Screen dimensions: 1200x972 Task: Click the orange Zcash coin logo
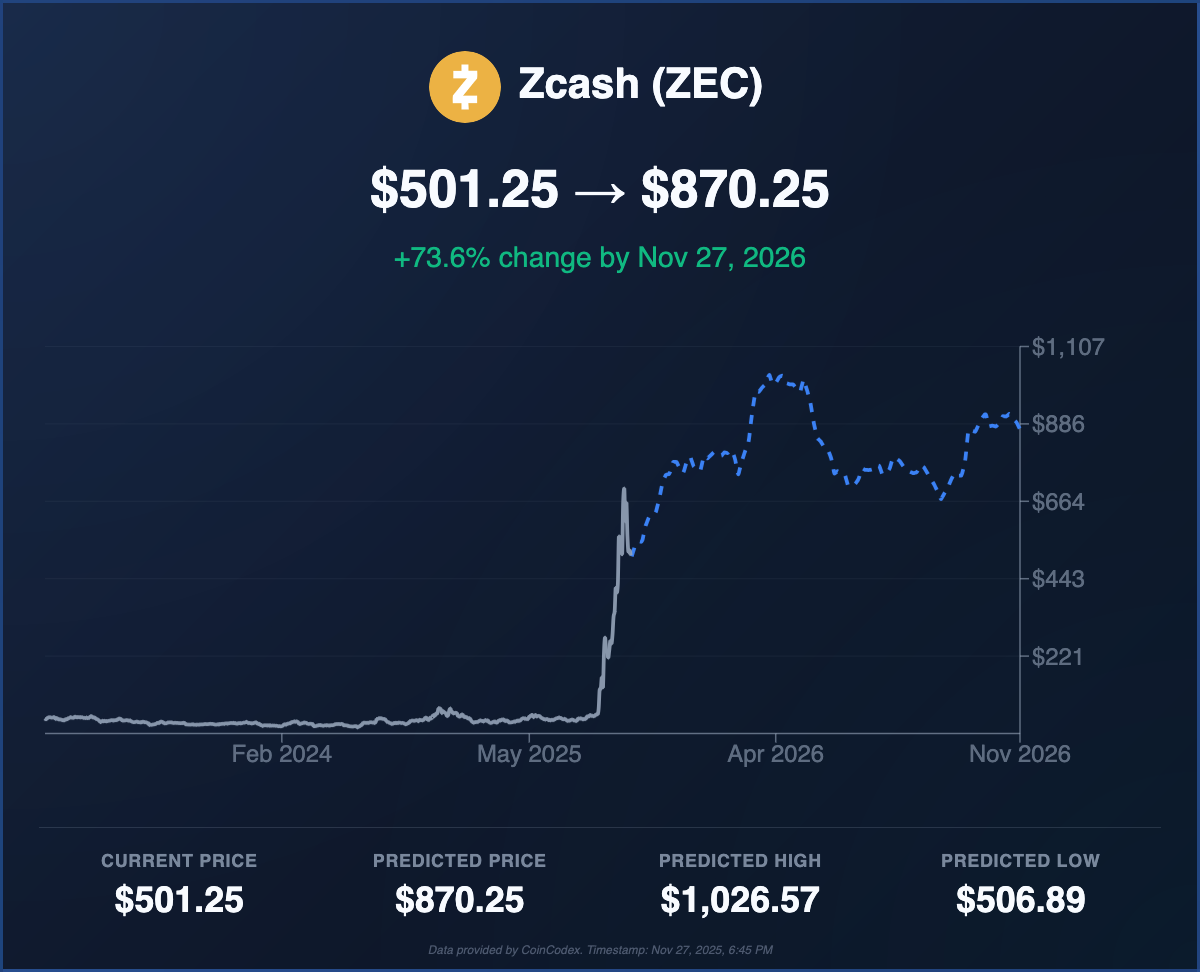coord(464,87)
